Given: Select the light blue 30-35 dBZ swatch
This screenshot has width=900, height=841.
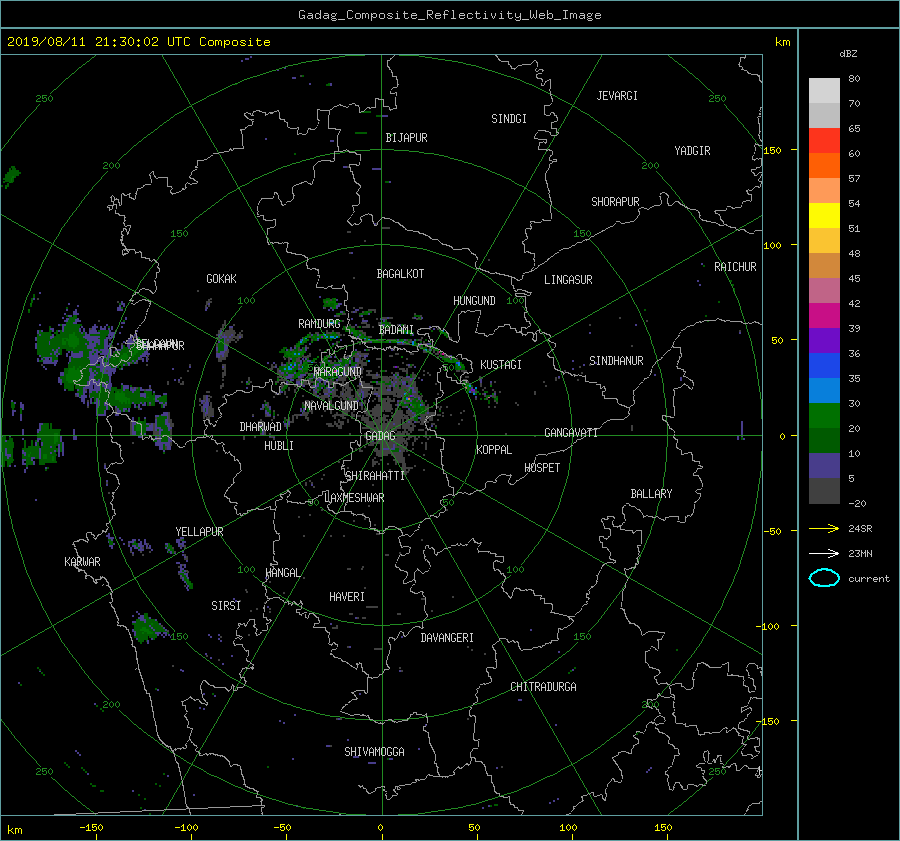Looking at the screenshot, I should 824,390.
